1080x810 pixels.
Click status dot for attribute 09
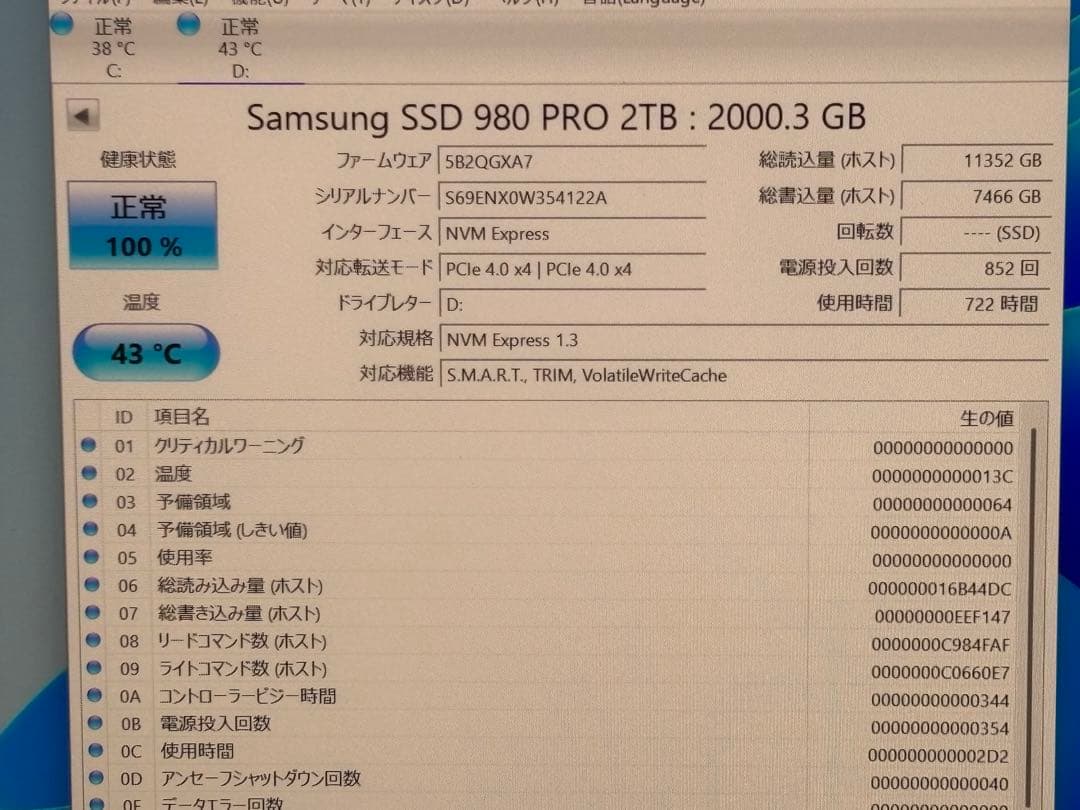[94, 667]
